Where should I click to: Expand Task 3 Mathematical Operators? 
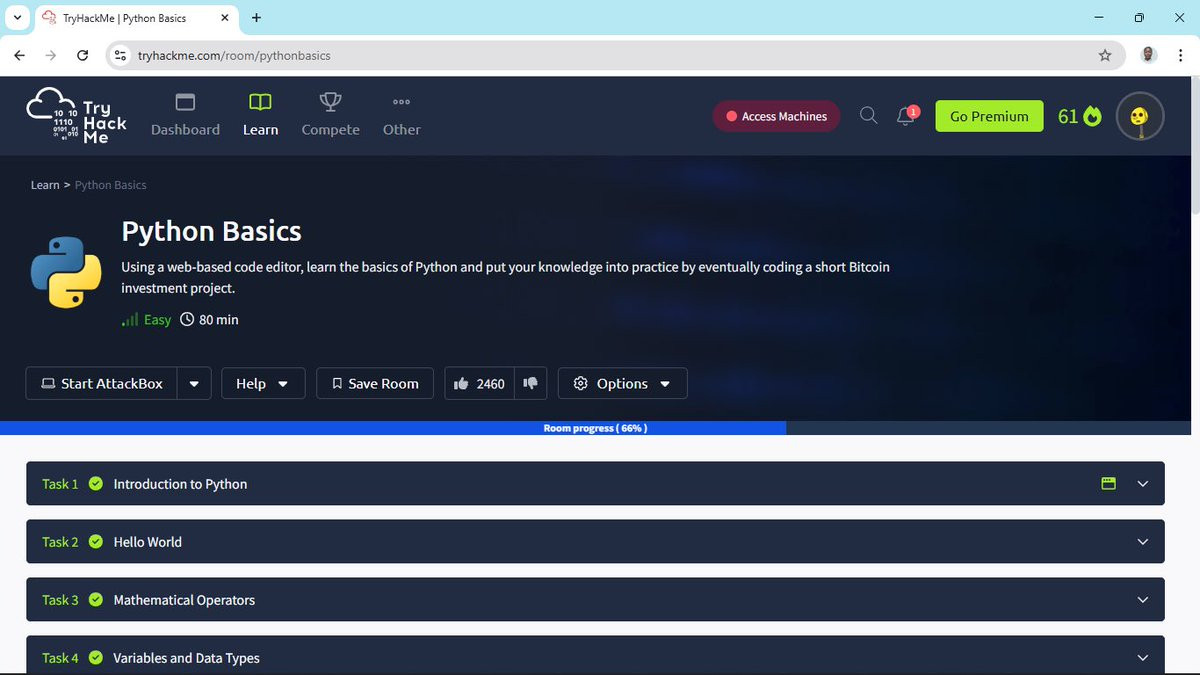click(595, 600)
